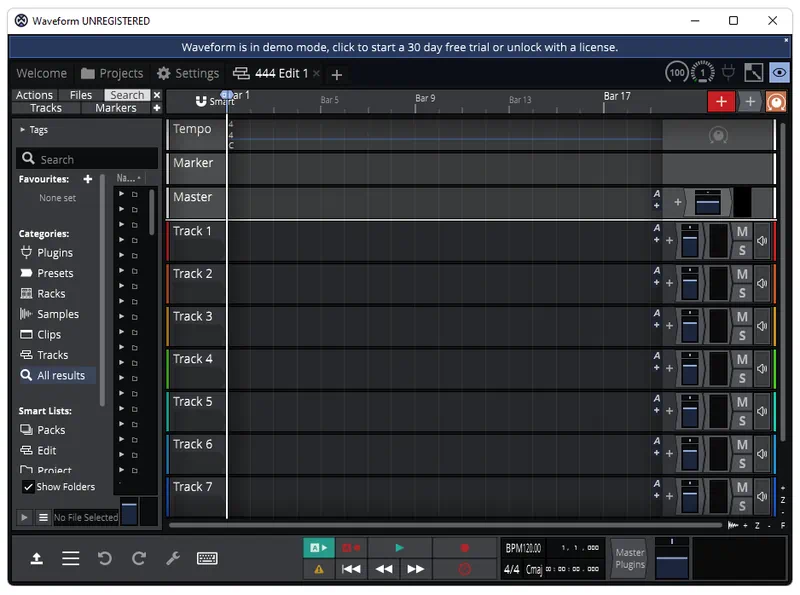Click the Search input field
Viewport: 800px width, 595px height.
(87, 159)
